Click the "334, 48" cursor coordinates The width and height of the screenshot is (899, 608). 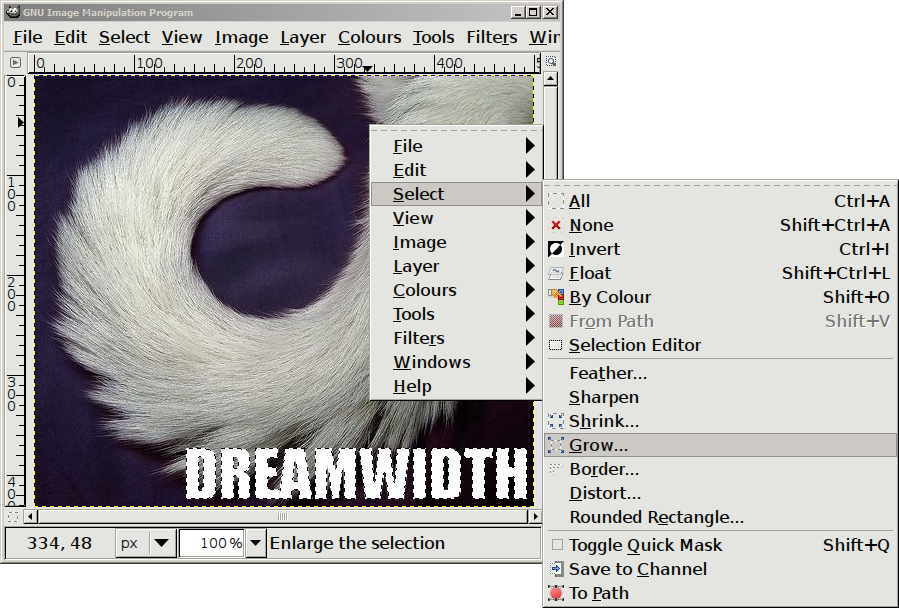[x=59, y=543]
